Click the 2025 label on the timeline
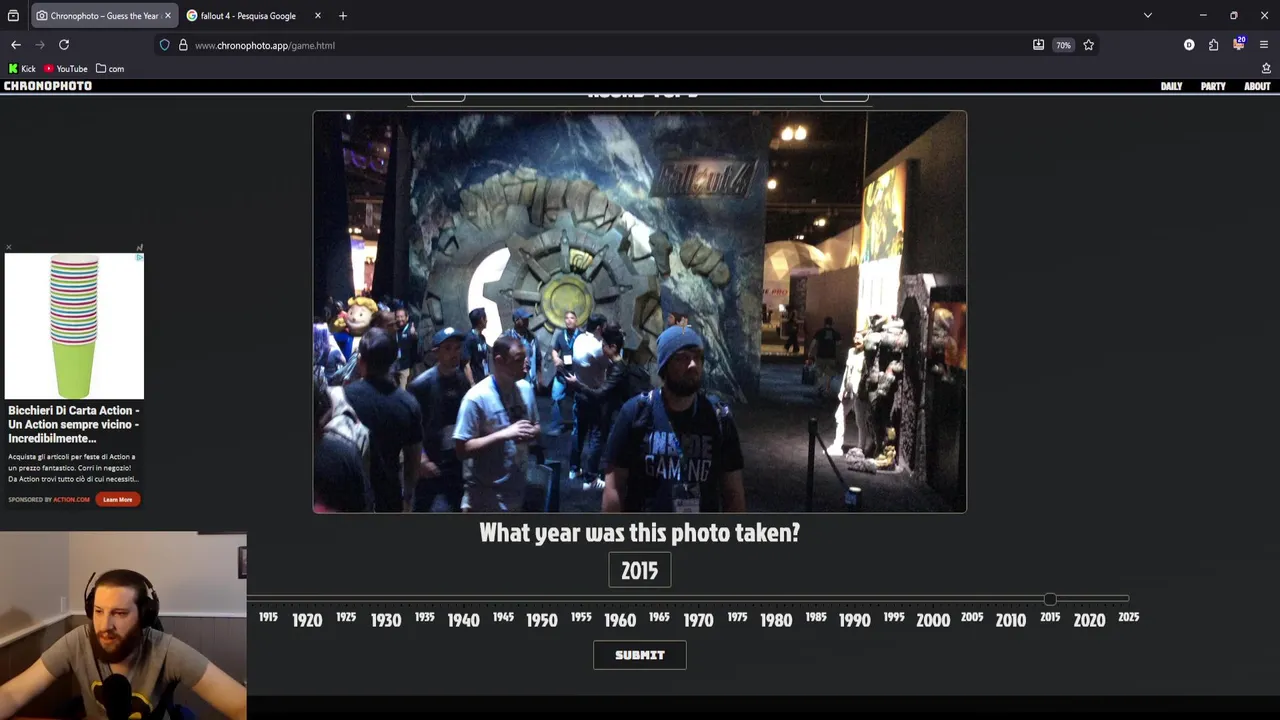The image size is (1280, 720). tap(1129, 617)
